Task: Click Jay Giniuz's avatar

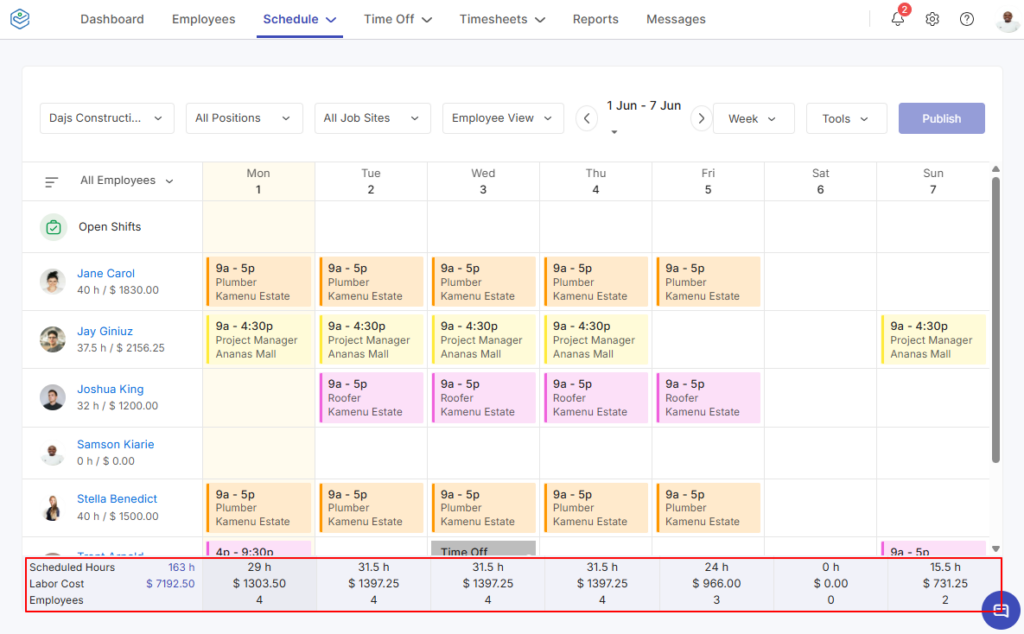Action: click(x=52, y=340)
